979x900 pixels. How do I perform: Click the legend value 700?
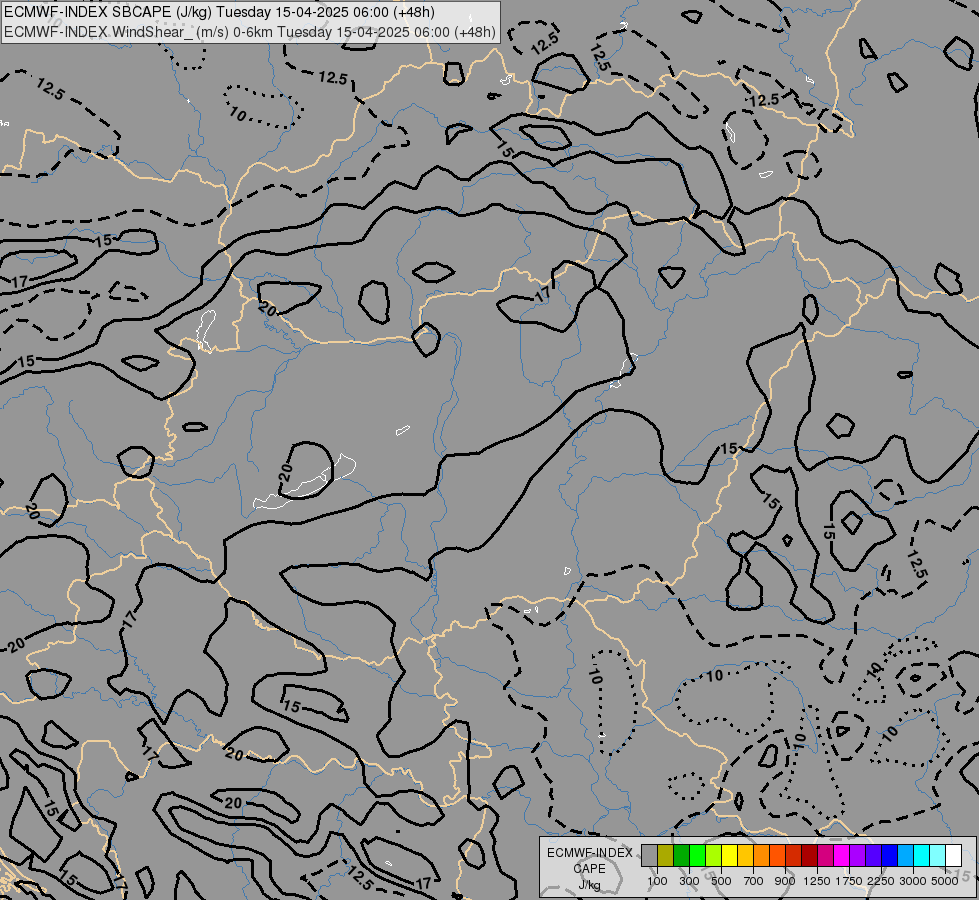754,881
